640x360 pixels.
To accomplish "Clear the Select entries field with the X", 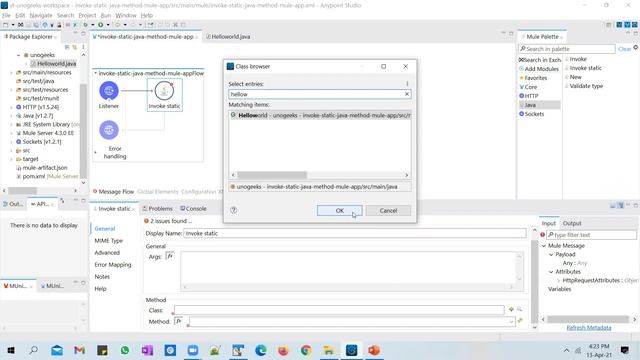I will point(407,94).
